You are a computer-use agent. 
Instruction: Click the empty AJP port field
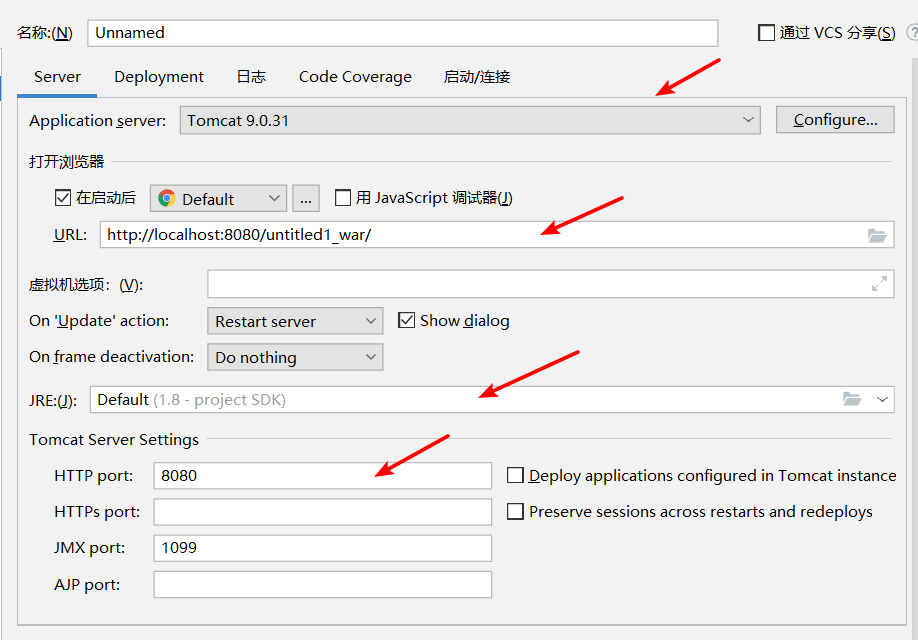pyautogui.click(x=323, y=584)
